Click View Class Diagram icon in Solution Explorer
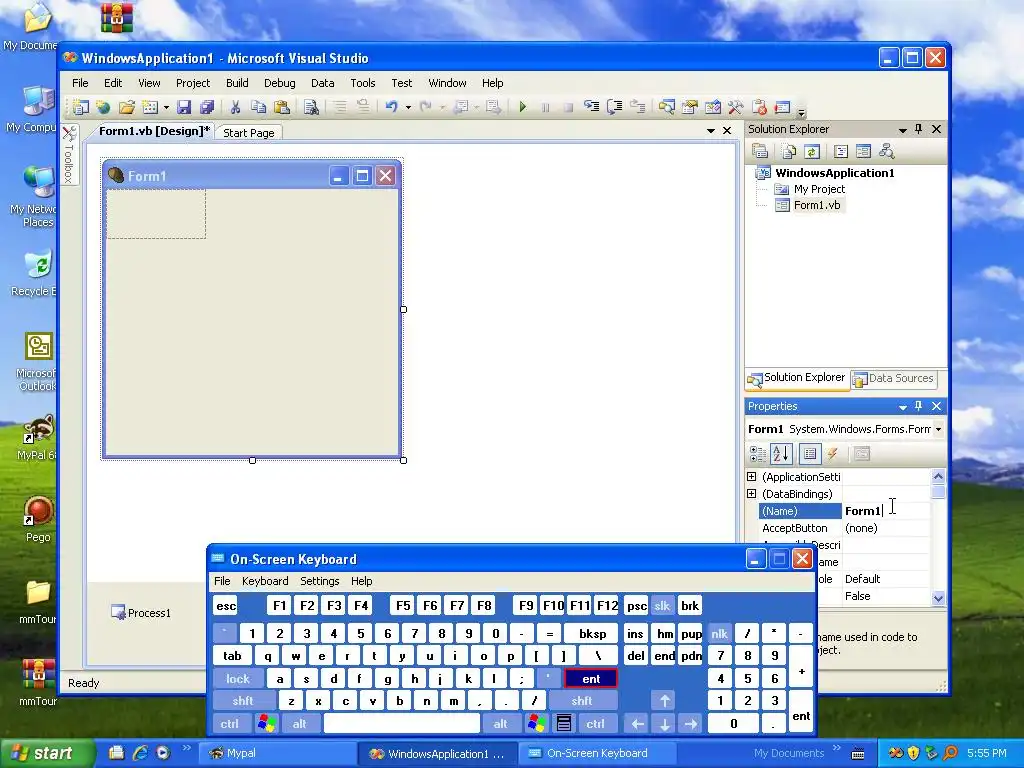The width and height of the screenshot is (1024, 768). 886,152
